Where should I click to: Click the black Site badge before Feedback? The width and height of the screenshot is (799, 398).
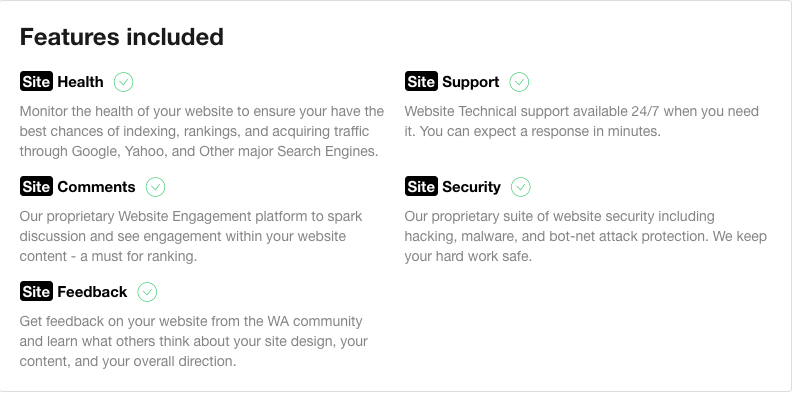click(x=36, y=291)
